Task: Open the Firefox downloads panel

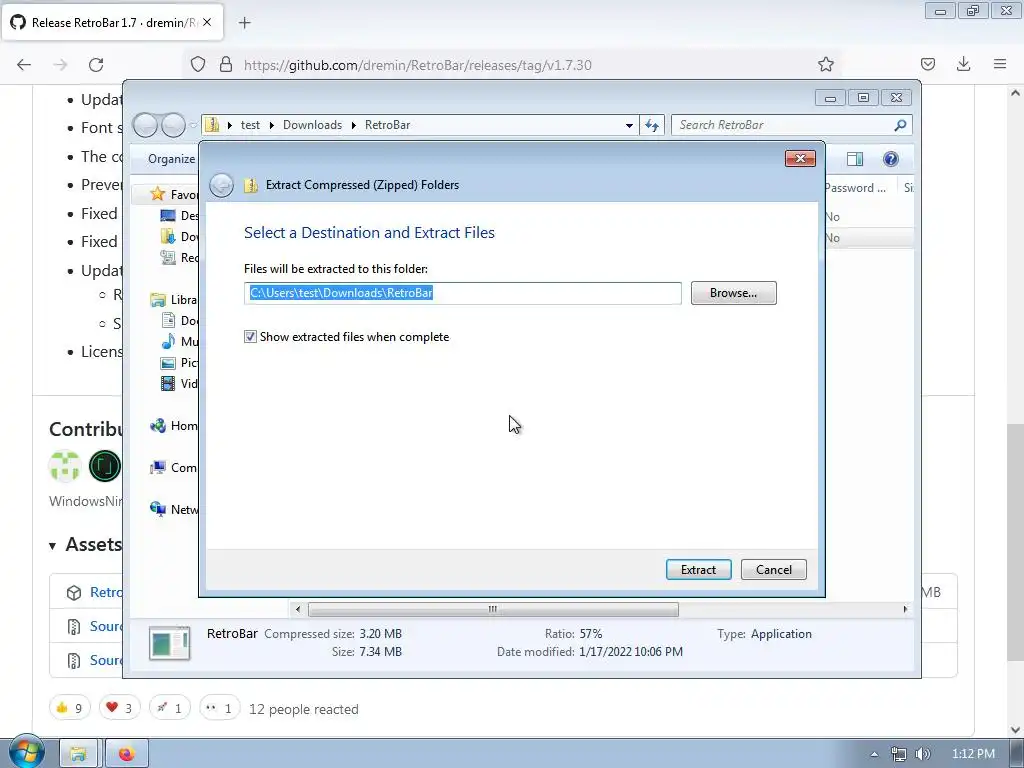Action: (x=963, y=64)
